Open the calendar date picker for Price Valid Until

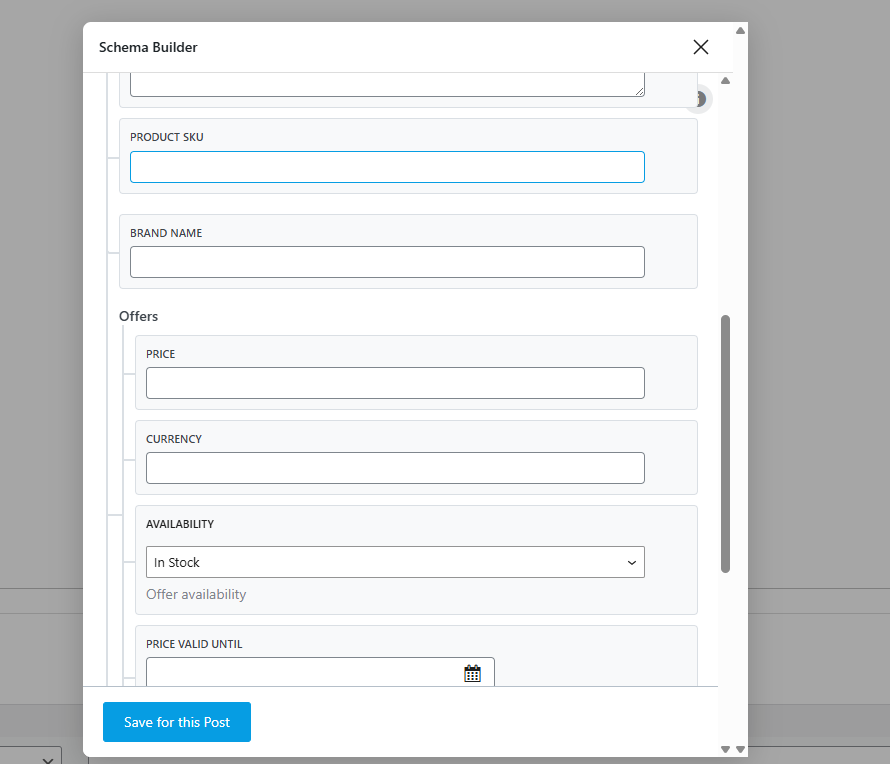click(471, 672)
